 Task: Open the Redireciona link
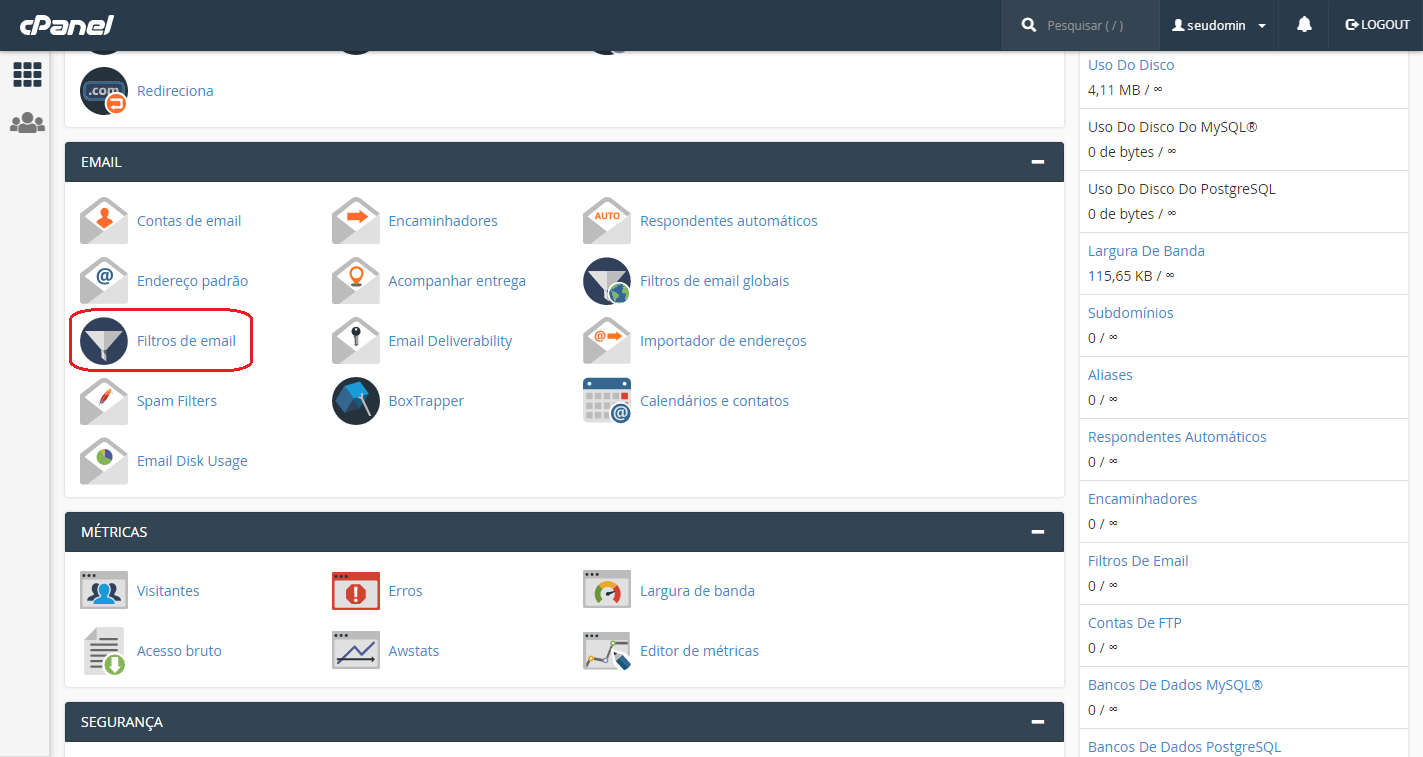point(175,91)
